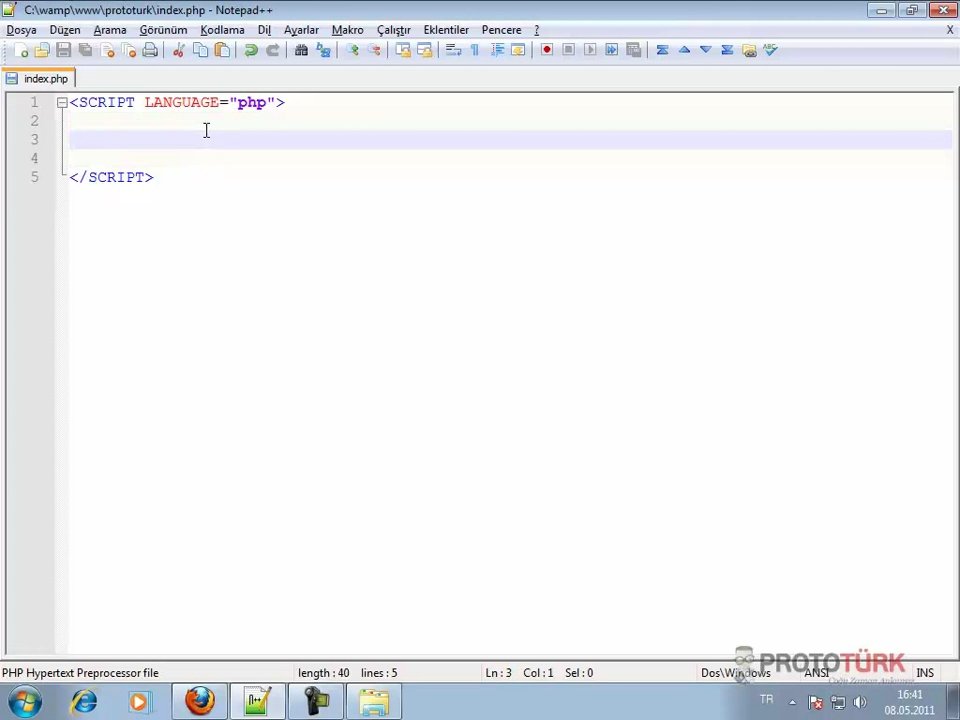The image size is (960, 720).
Task: Click the first blue plugin icon after macro buttons
Action: tap(662, 50)
